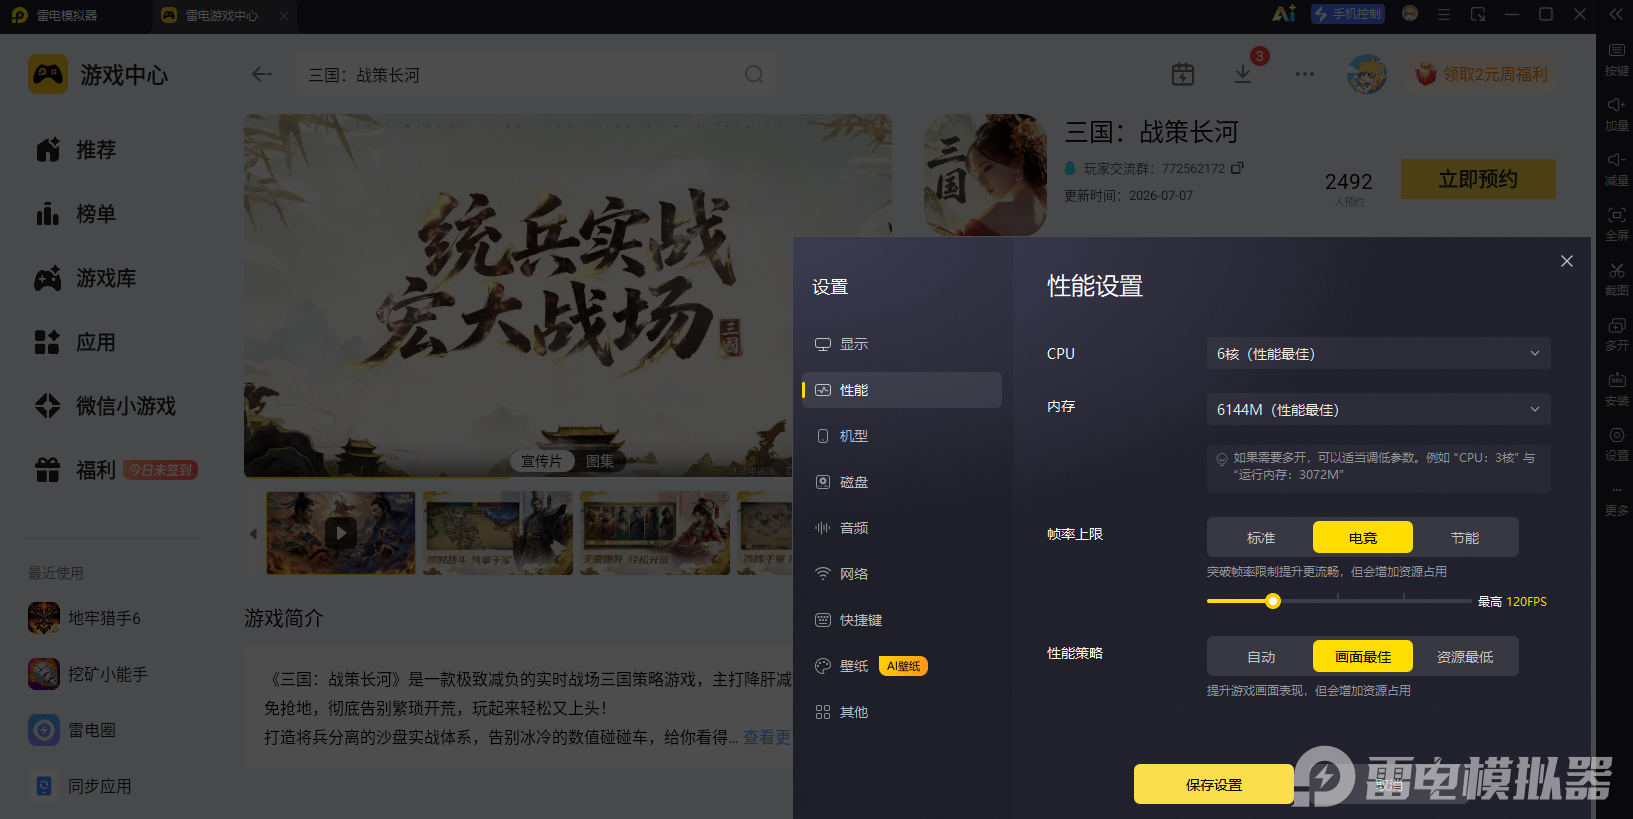The width and height of the screenshot is (1633, 819).
Task: Copy the player group number 772562172
Action: 1237,168
